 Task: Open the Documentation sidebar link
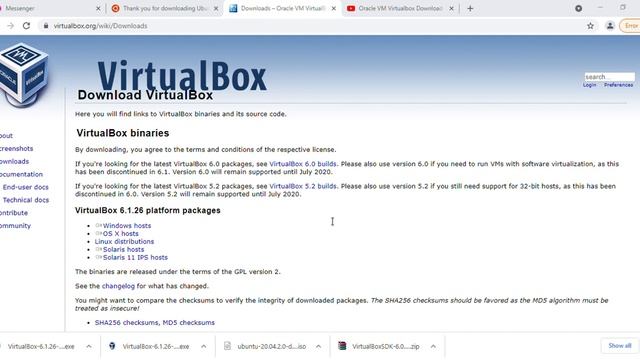(x=21, y=174)
